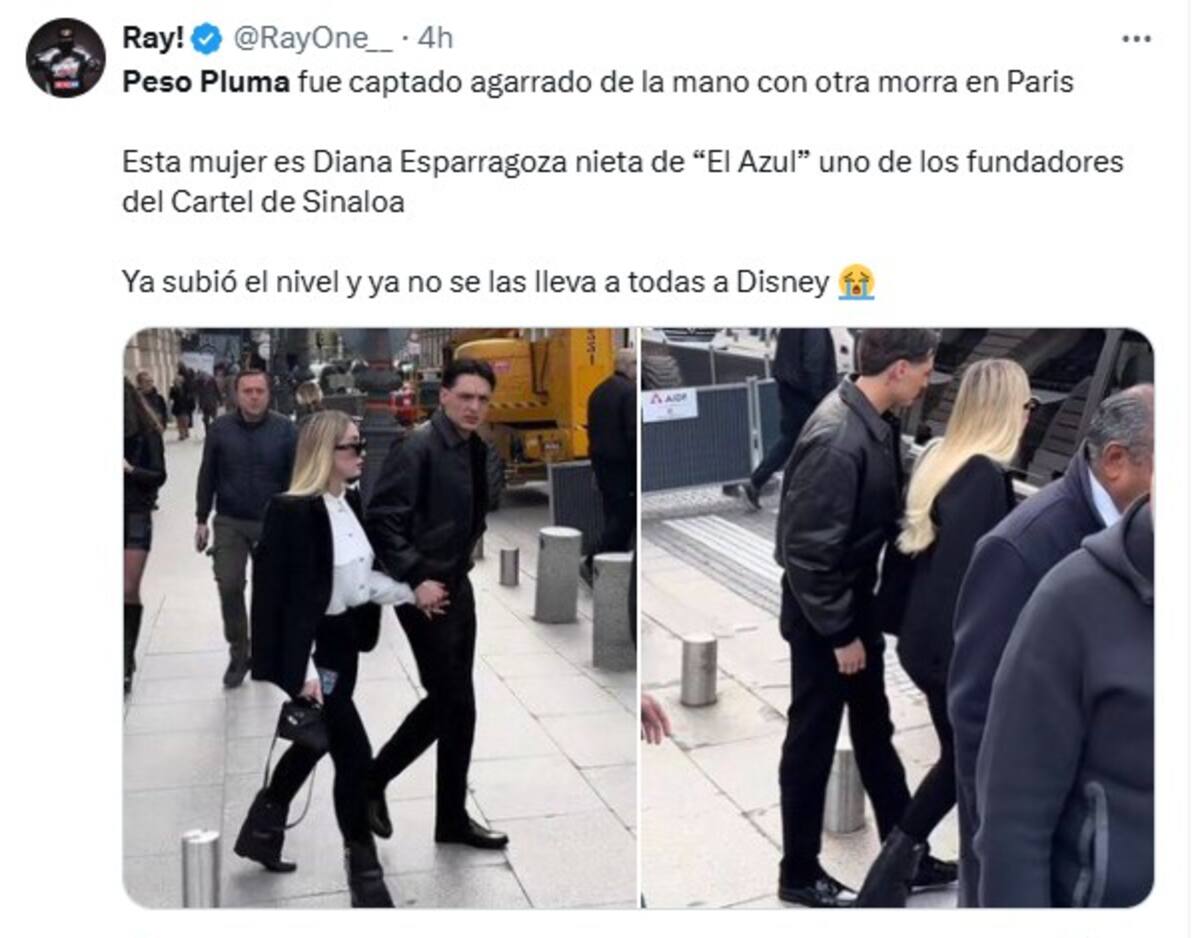Screen dimensions: 1200x938
Task: Visit the @RayOne__ handle link
Action: pos(313,39)
